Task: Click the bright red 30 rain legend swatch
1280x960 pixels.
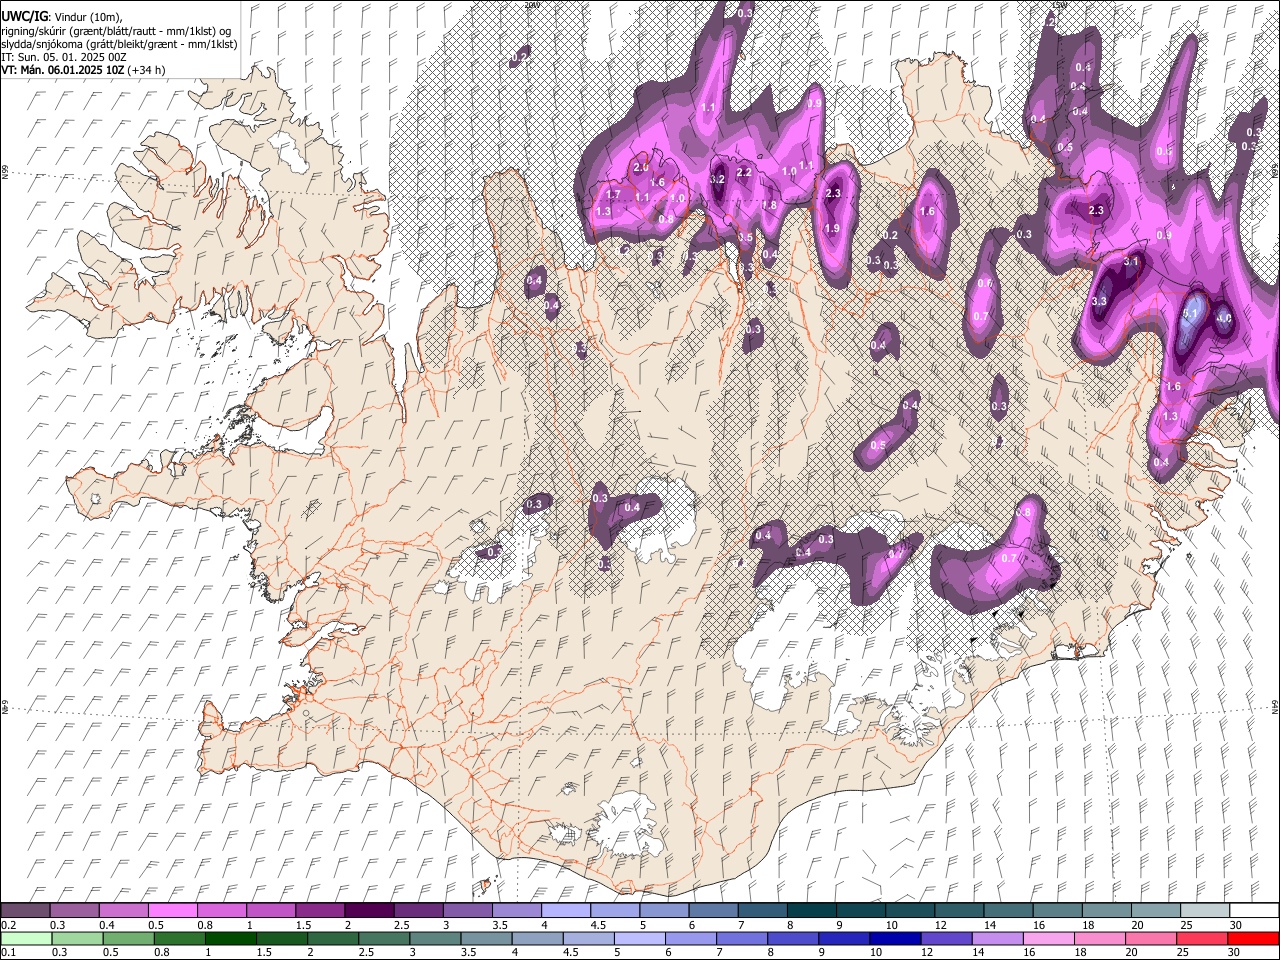Action: [x=1254, y=939]
